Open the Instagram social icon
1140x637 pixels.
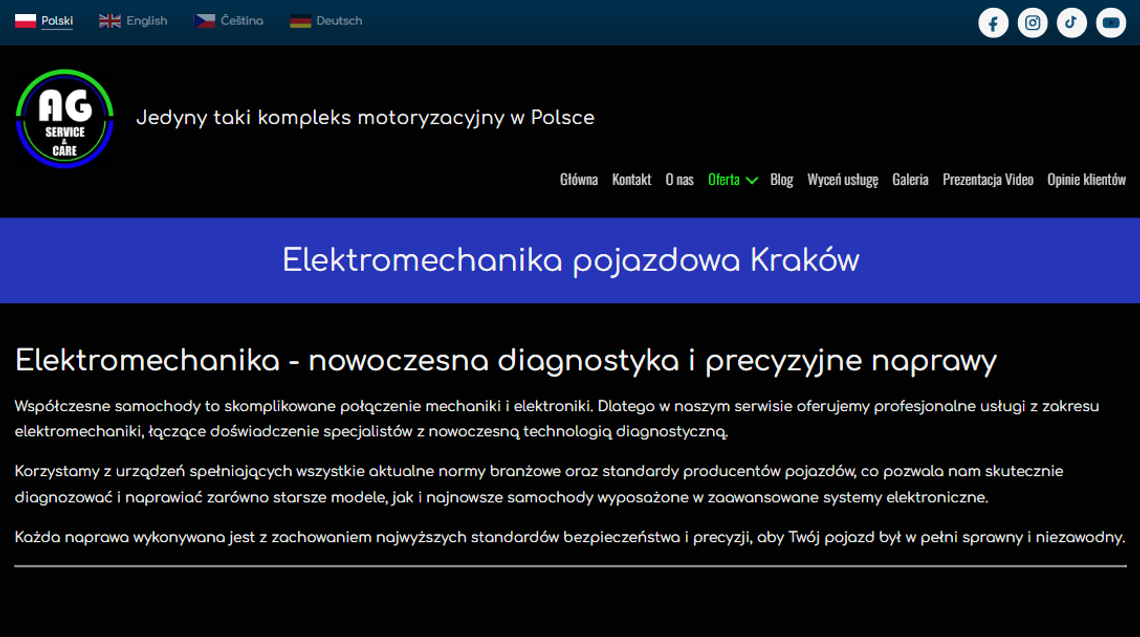(x=1032, y=23)
